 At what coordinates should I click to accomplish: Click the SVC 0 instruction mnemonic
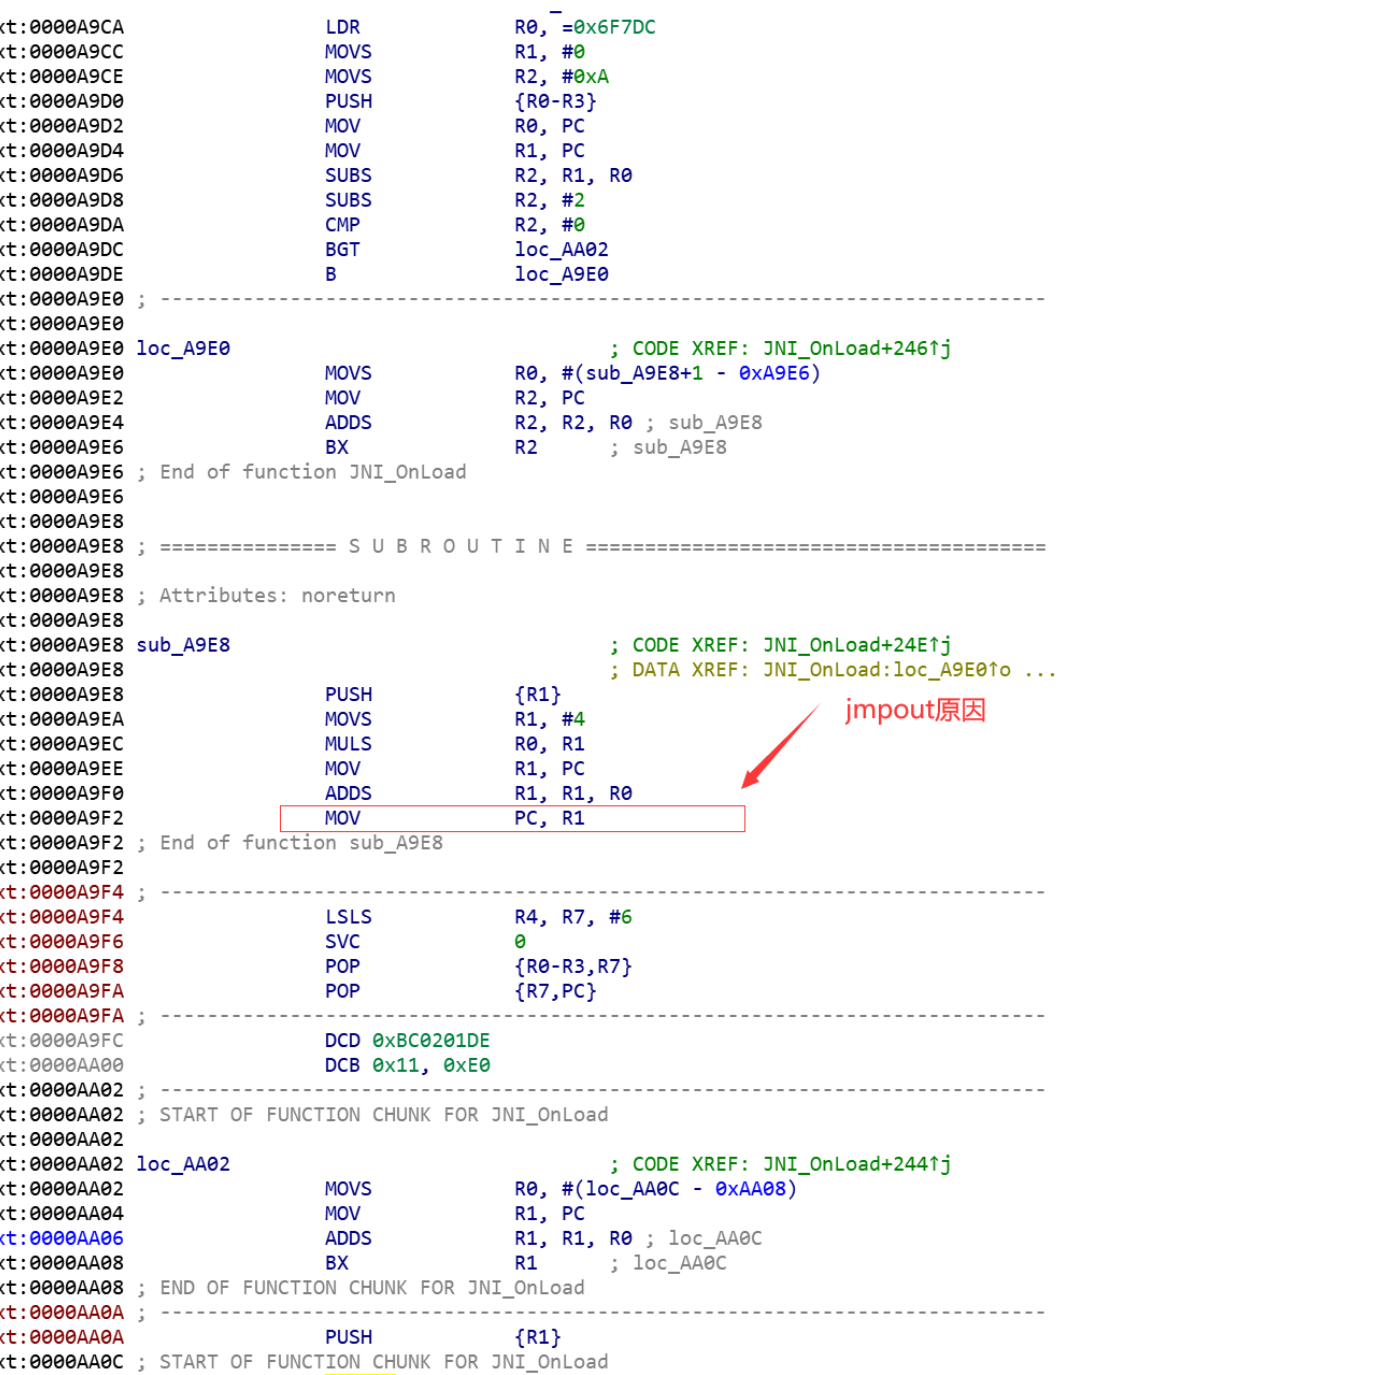[x=342, y=942]
